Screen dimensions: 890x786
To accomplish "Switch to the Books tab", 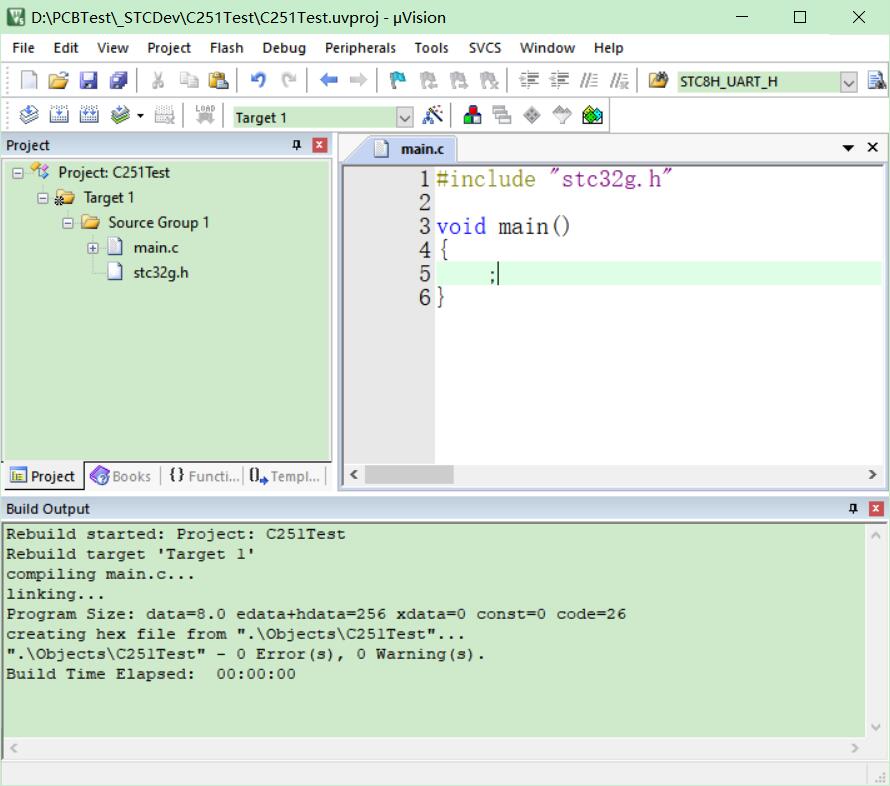I will click(122, 476).
